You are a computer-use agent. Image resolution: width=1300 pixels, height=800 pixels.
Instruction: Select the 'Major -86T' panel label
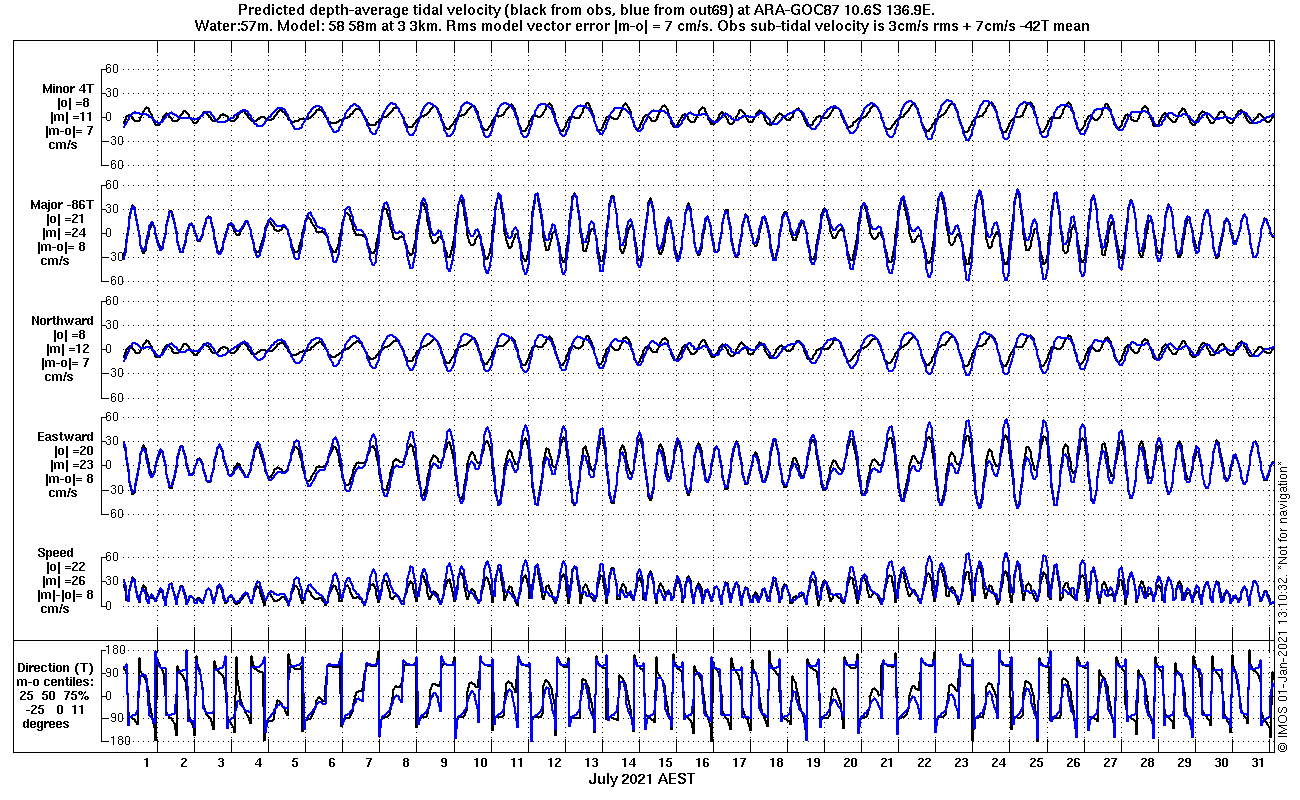[64, 204]
